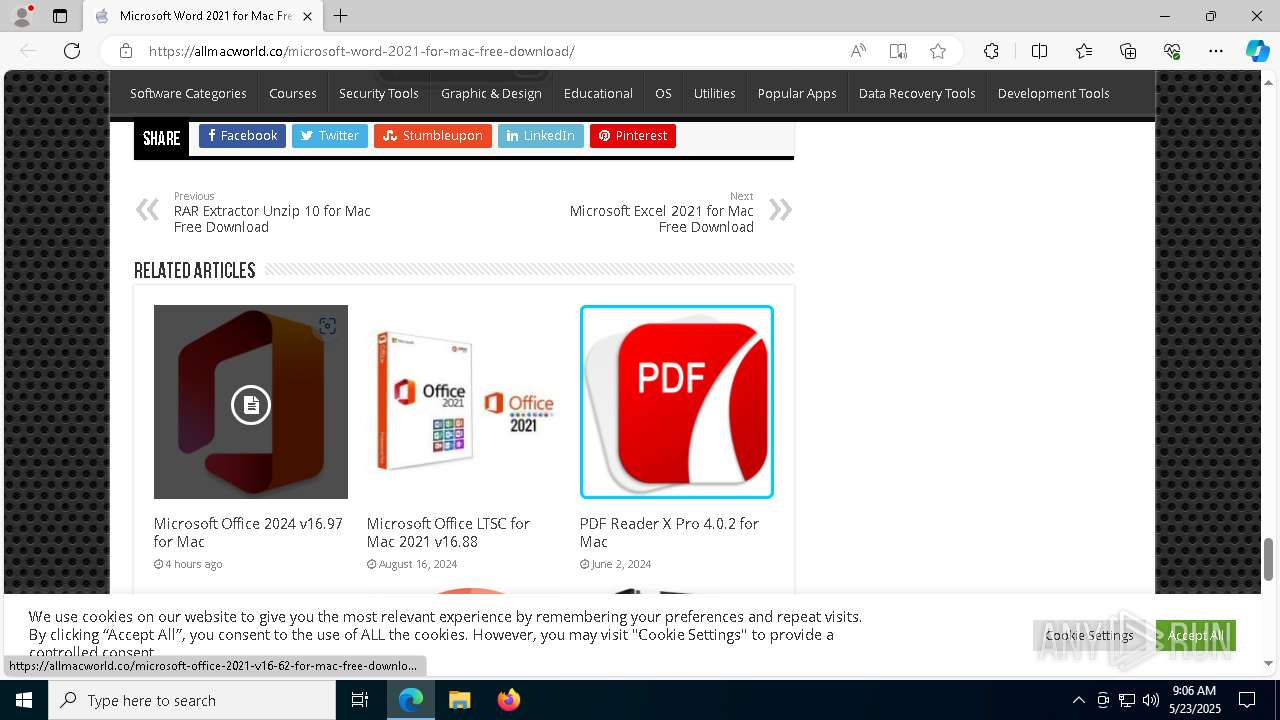Click next article double-arrow icon

point(780,209)
